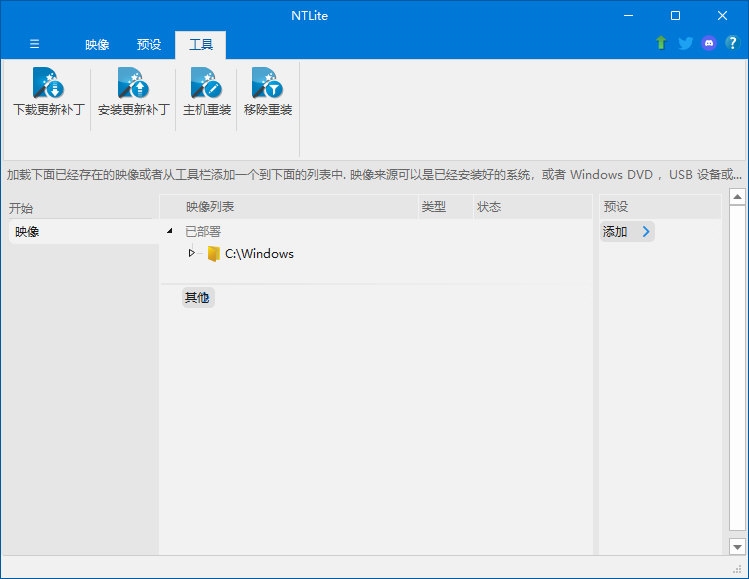This screenshot has height=579, width=749.
Task: Switch to the 映像 tab
Action: click(x=97, y=44)
